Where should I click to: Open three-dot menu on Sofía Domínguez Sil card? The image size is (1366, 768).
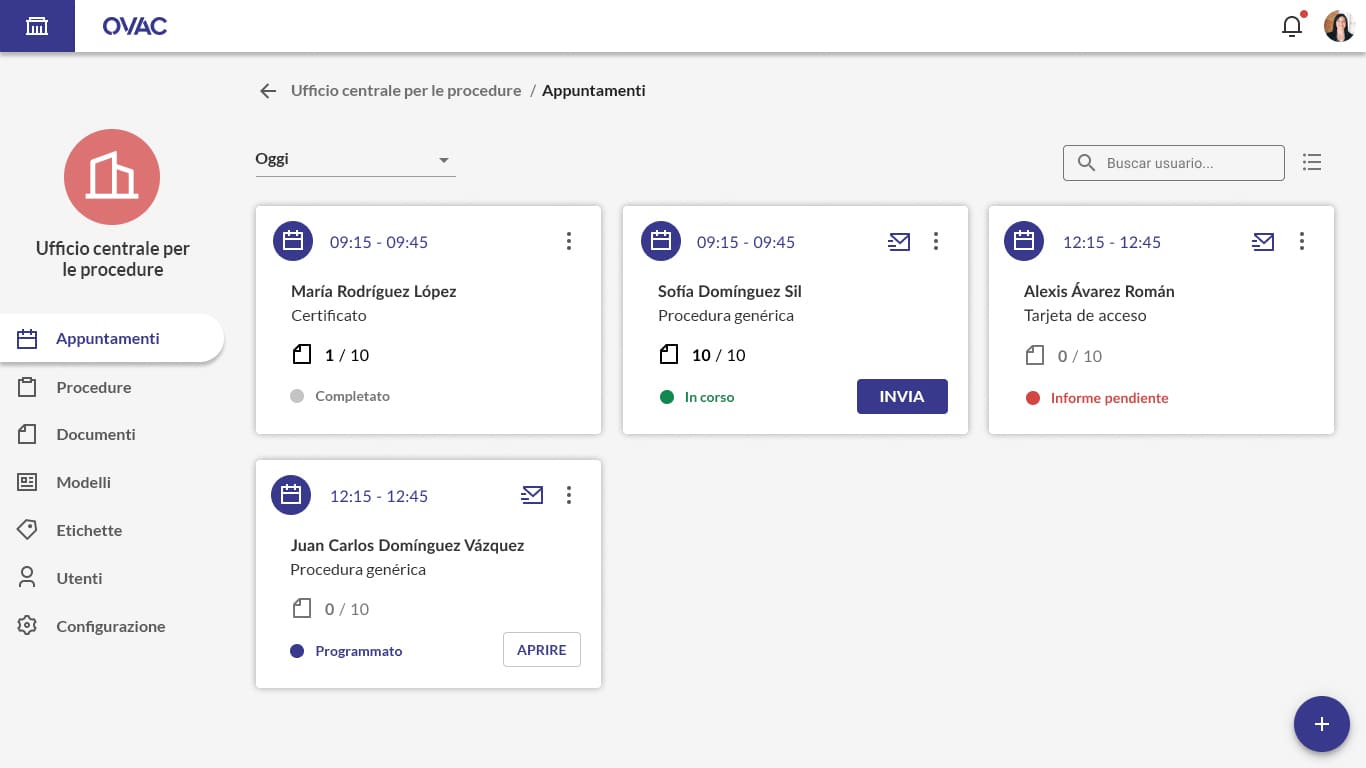pyautogui.click(x=936, y=241)
